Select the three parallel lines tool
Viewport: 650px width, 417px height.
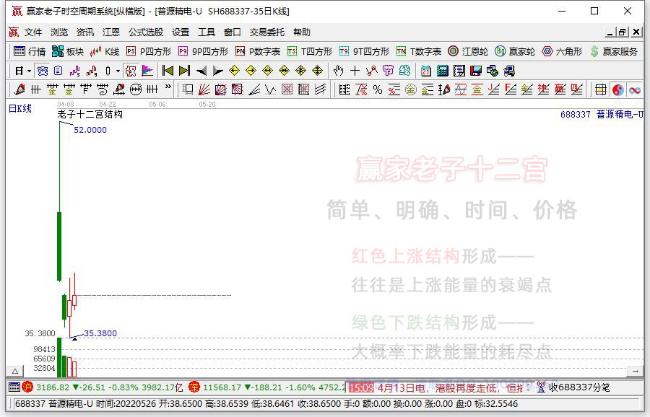320,89
